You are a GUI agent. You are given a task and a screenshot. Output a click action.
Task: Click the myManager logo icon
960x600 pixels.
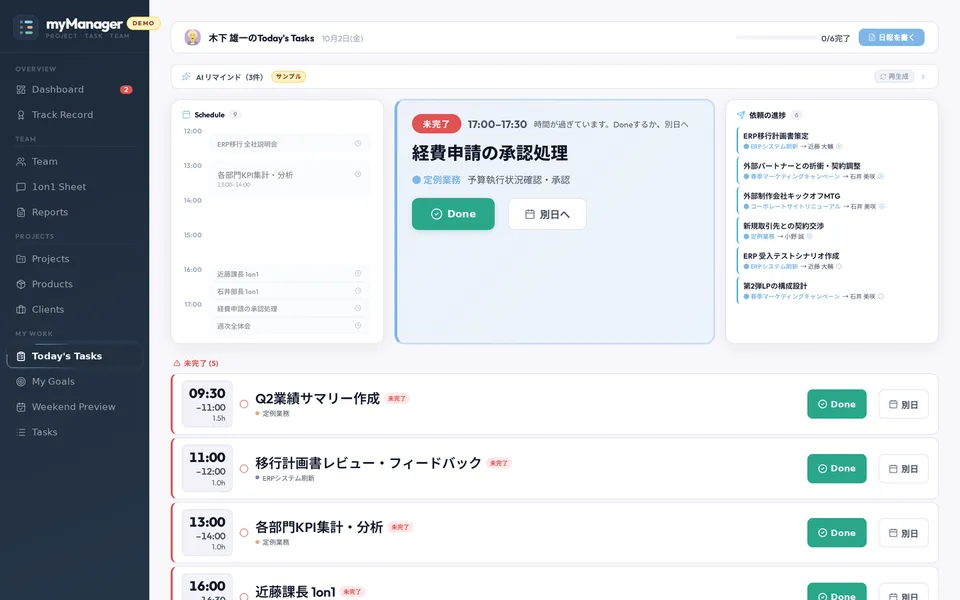[26, 27]
